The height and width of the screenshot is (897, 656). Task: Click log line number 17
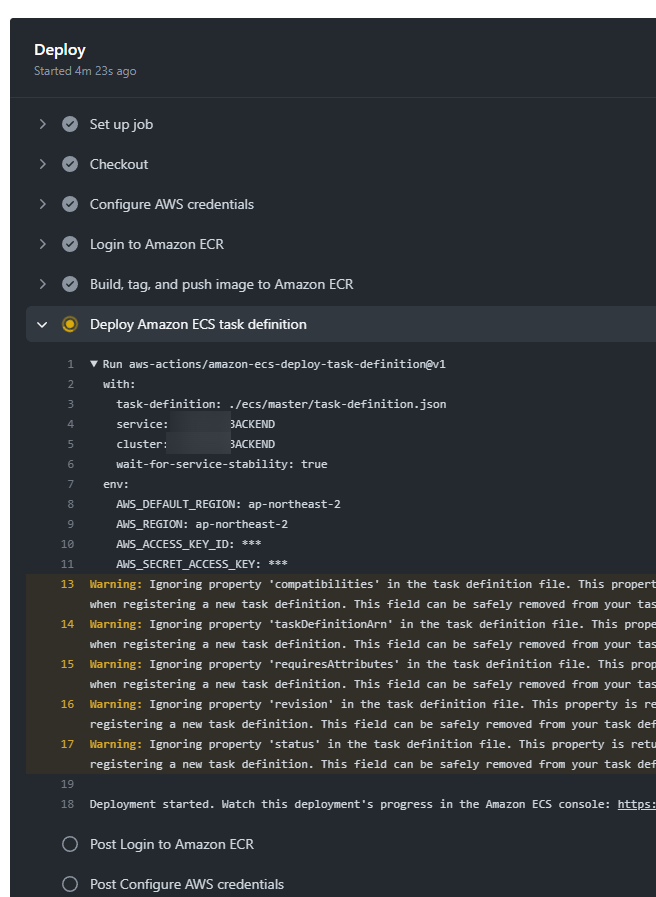(68, 744)
